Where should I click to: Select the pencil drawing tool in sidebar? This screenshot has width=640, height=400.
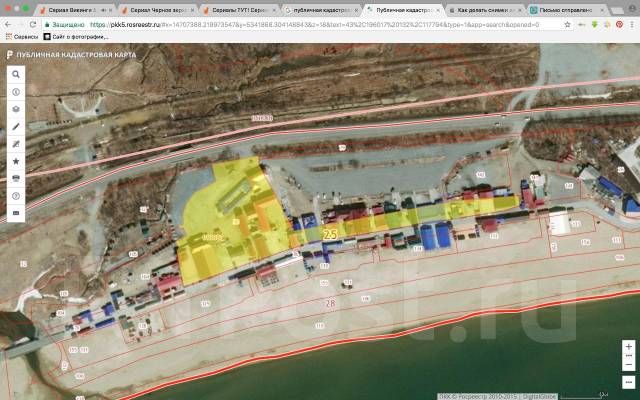(15, 126)
